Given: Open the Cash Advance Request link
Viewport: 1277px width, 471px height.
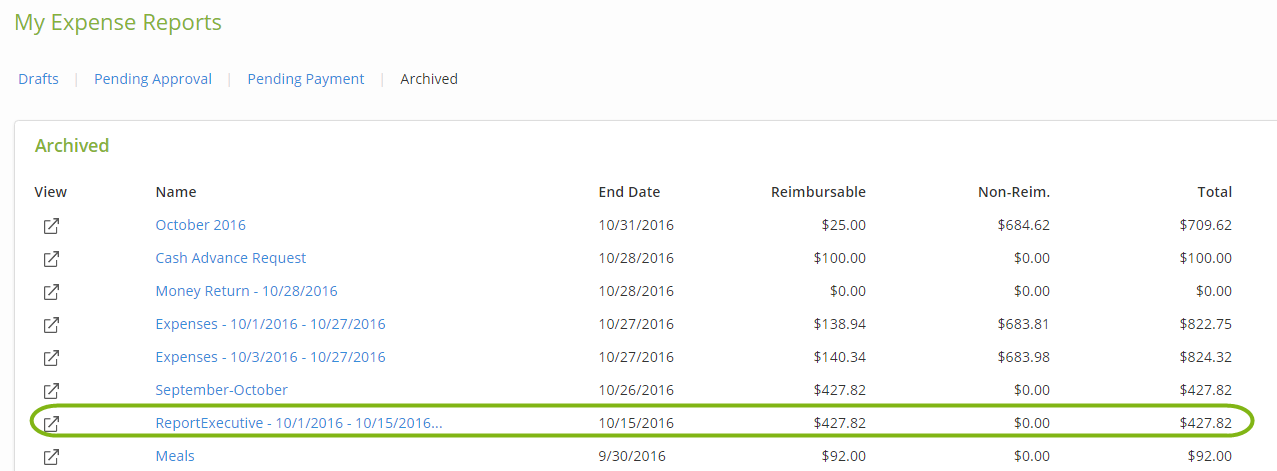Looking at the screenshot, I should pyautogui.click(x=231, y=258).
